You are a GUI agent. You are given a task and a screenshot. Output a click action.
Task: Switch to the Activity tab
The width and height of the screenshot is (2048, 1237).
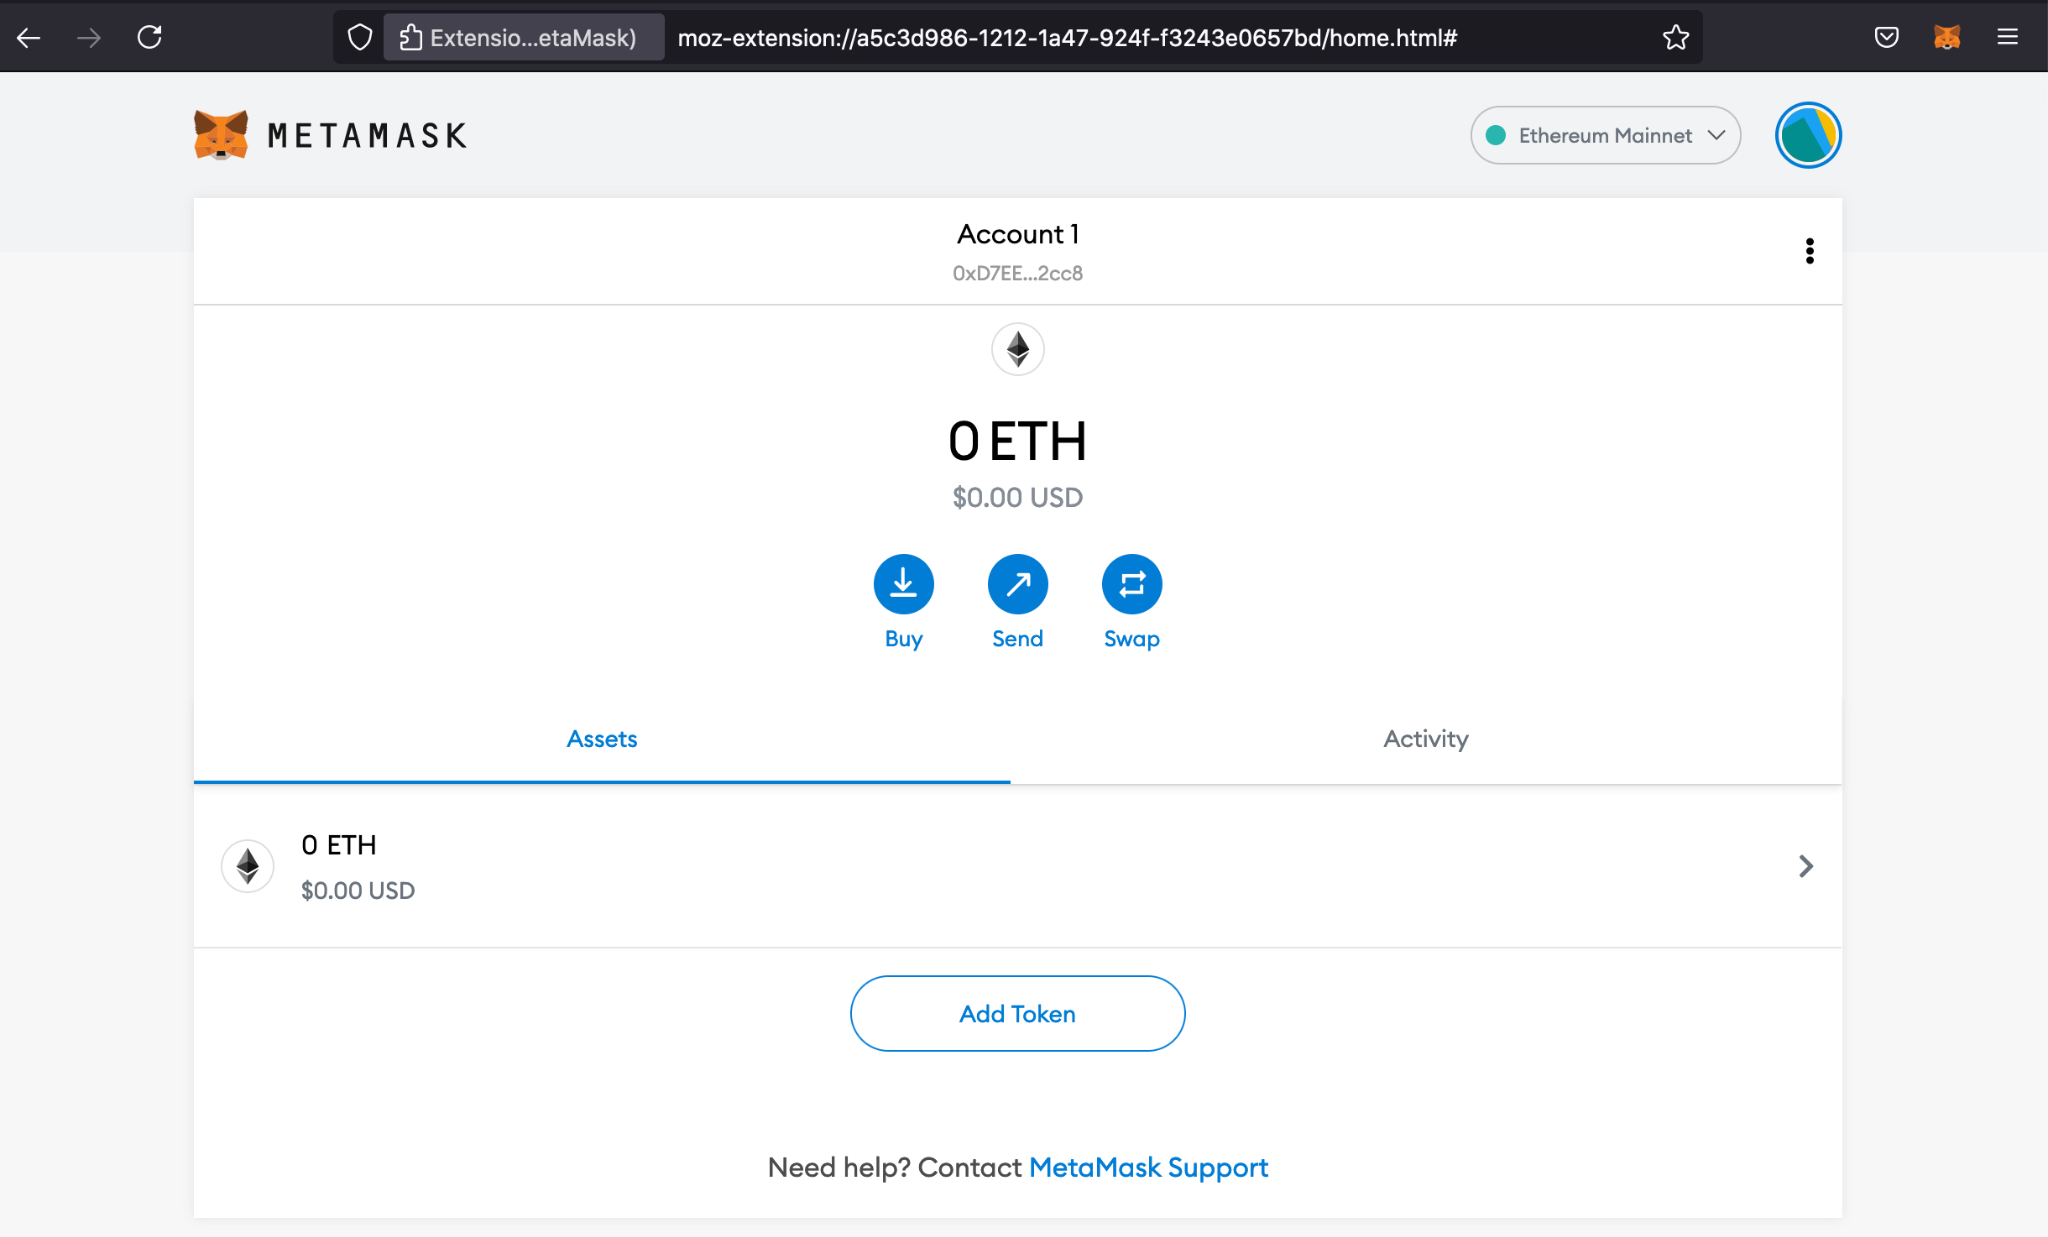(1425, 739)
